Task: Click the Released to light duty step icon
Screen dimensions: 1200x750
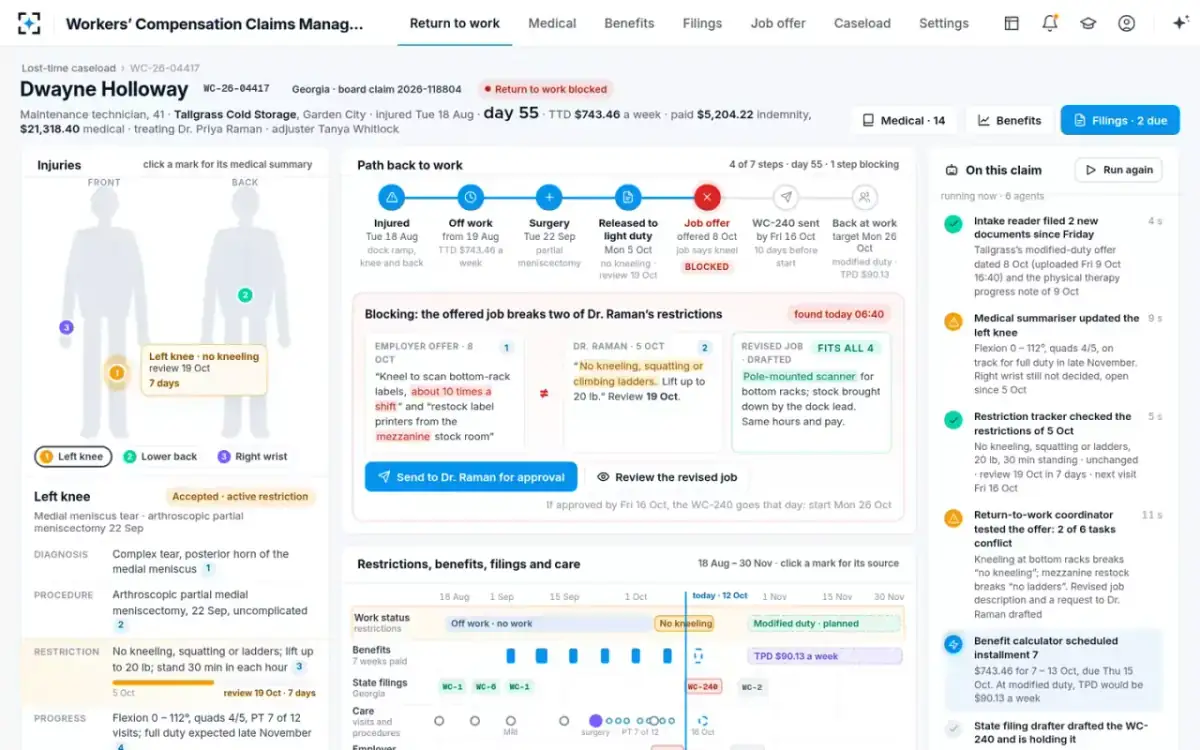Action: [628, 197]
